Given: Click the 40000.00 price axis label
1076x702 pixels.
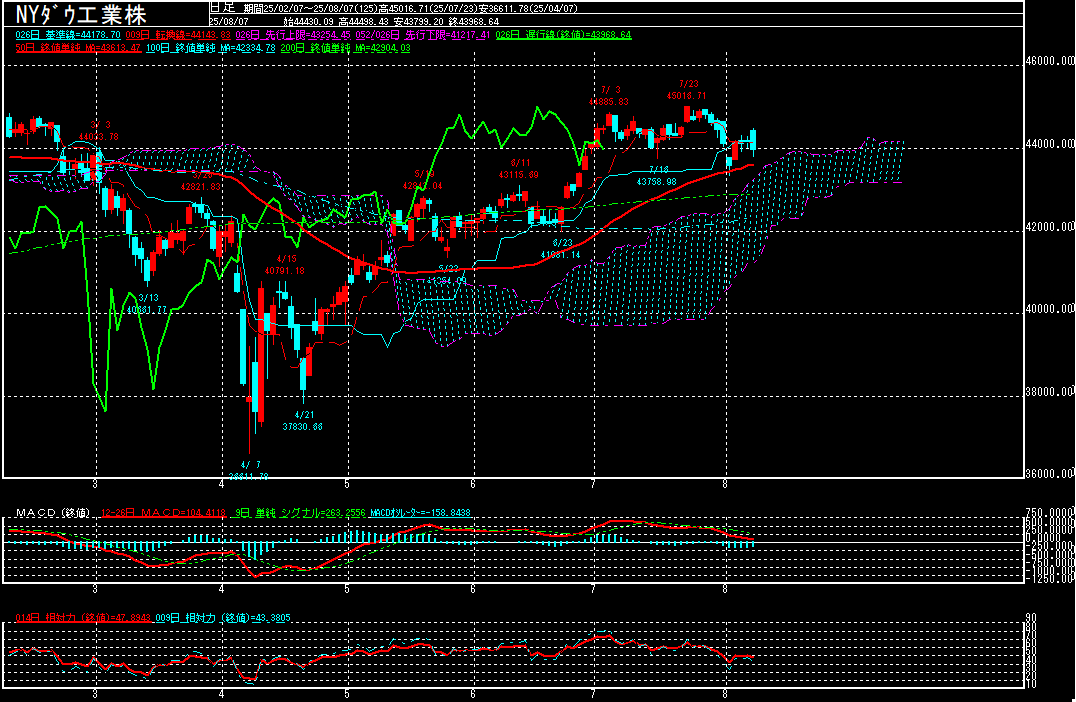Looking at the screenshot, I should point(1050,309).
